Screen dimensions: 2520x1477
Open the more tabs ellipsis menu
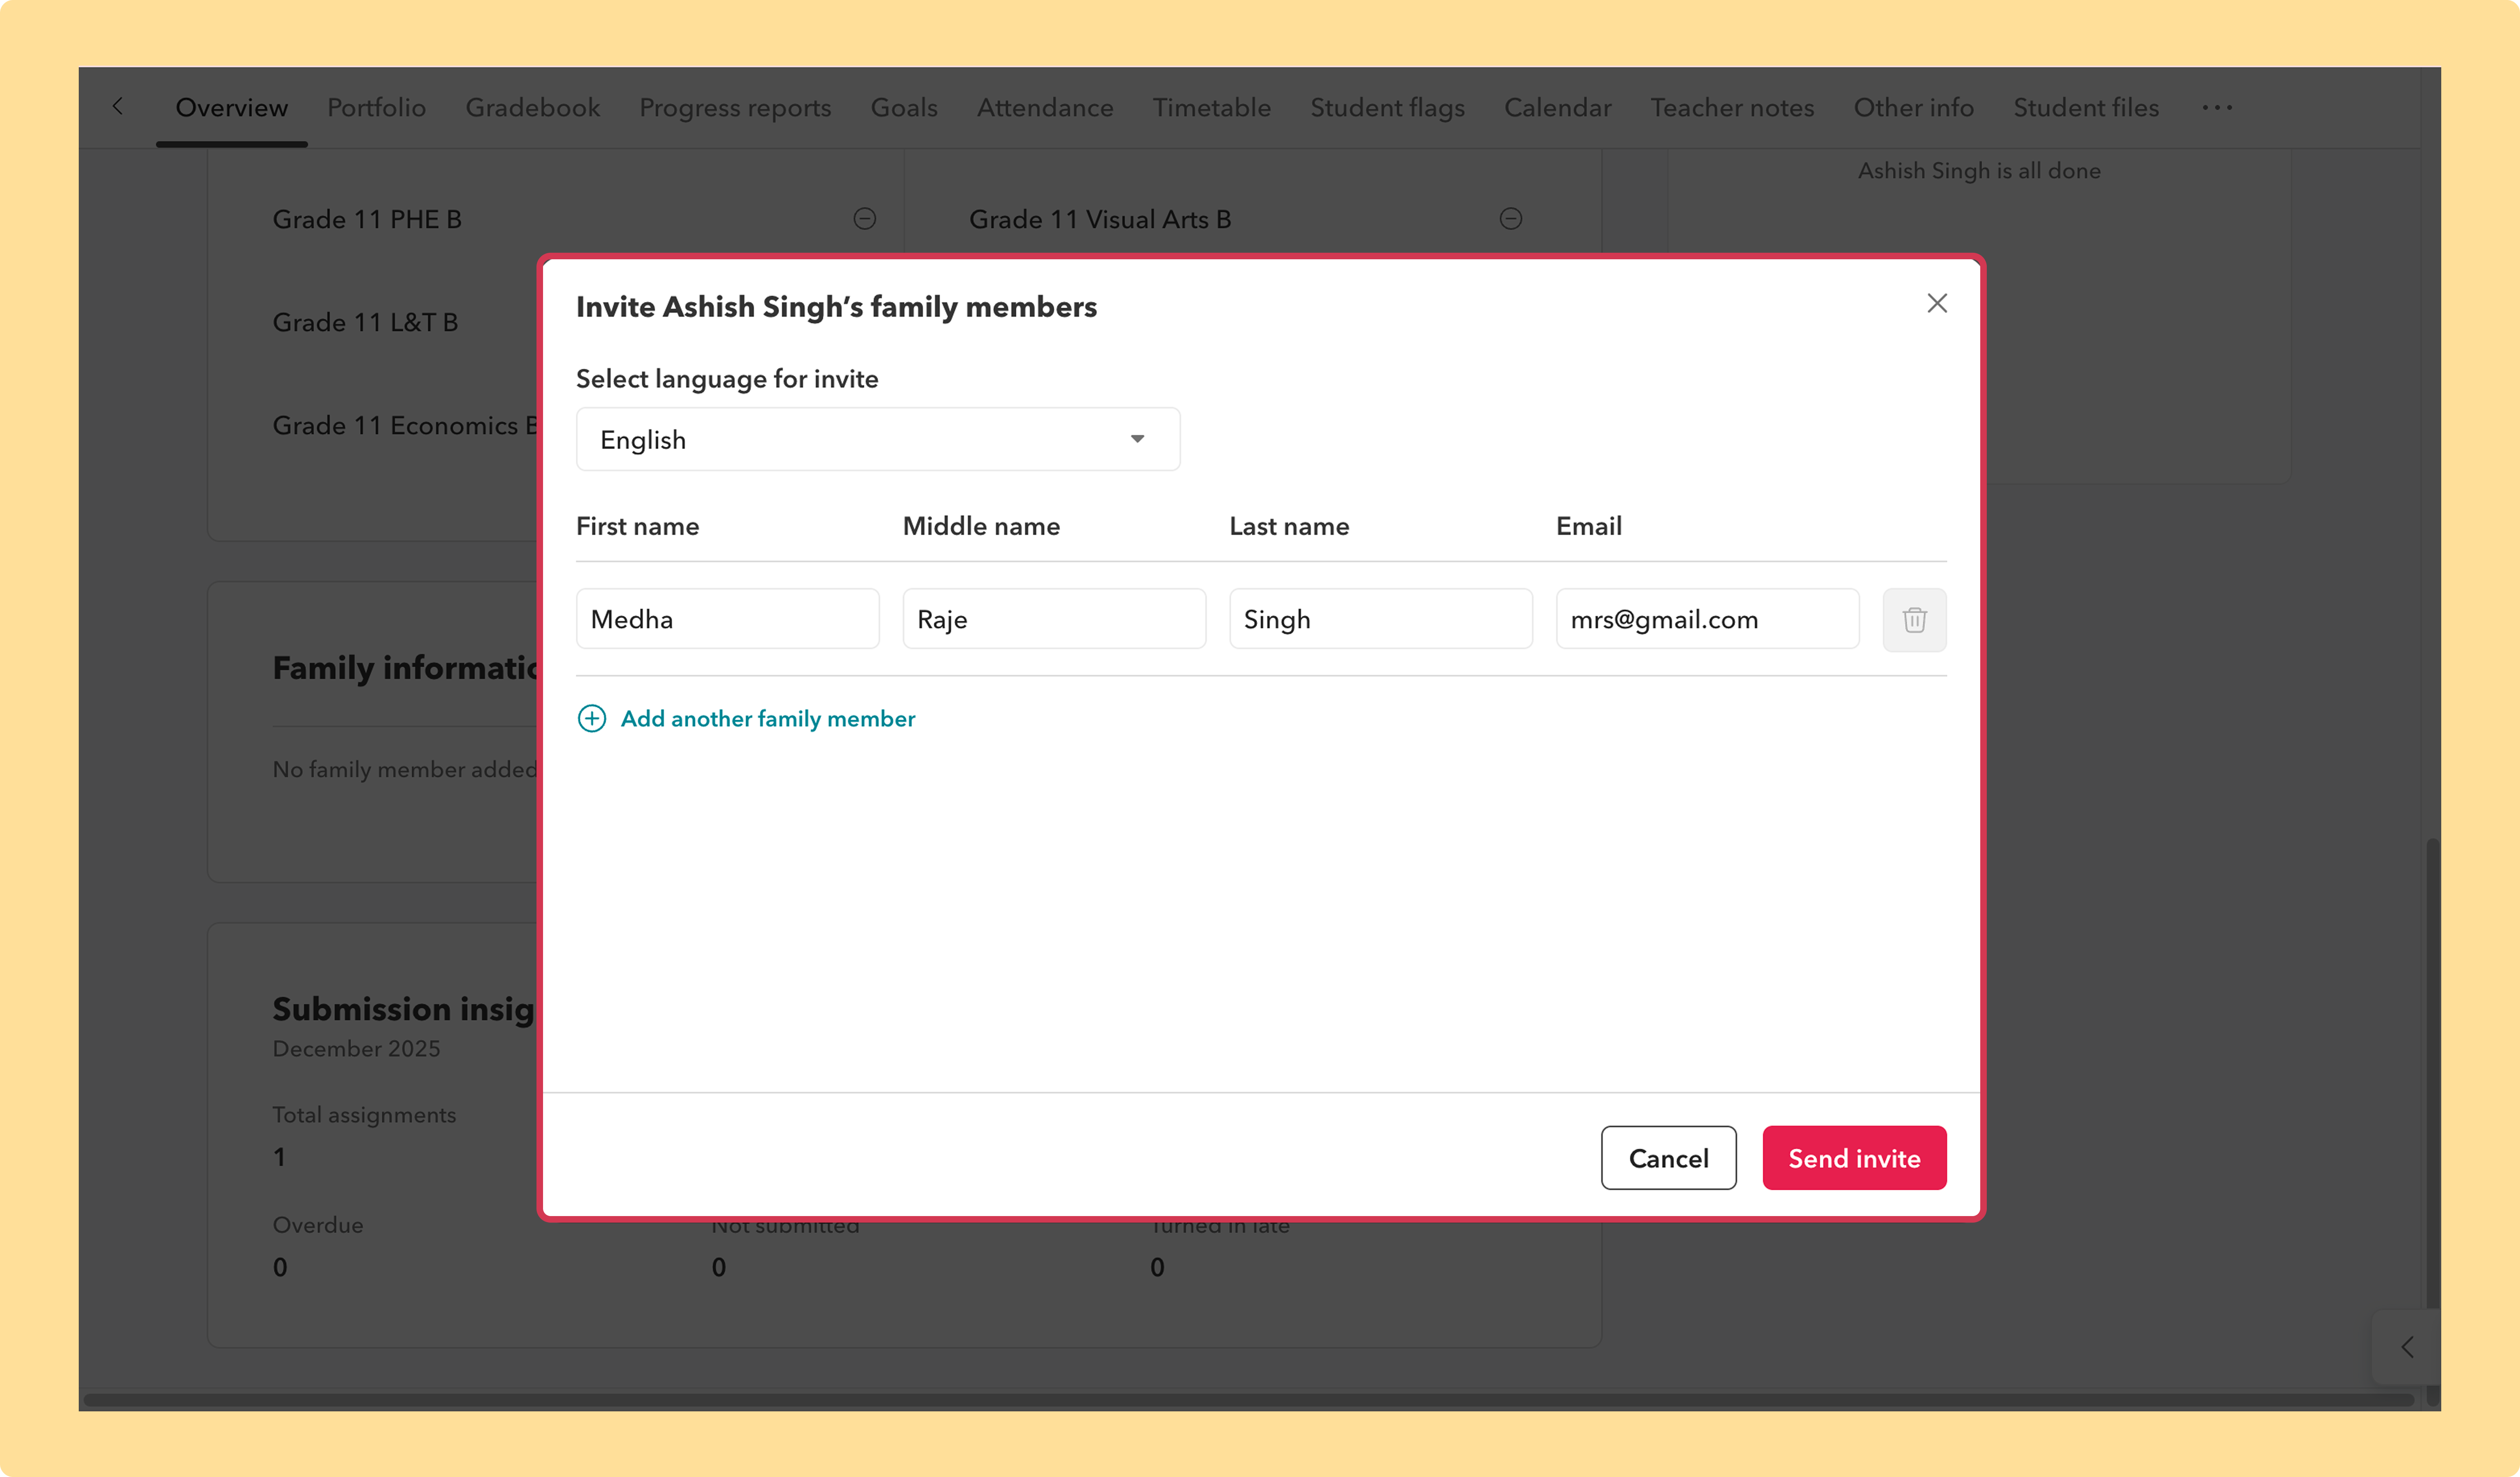[2216, 107]
